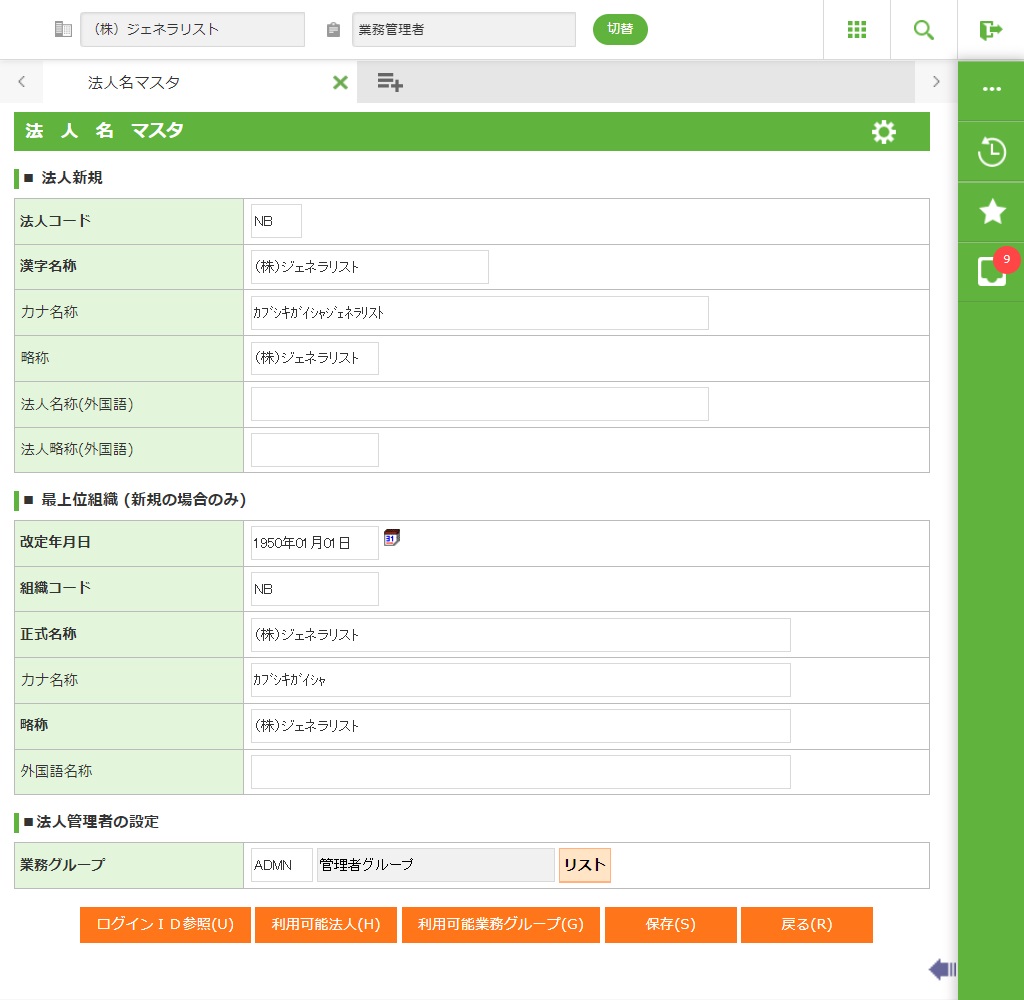Click the 法人名称(外国語) input field
Image resolution: width=1024 pixels, height=1000 pixels.
(x=479, y=404)
